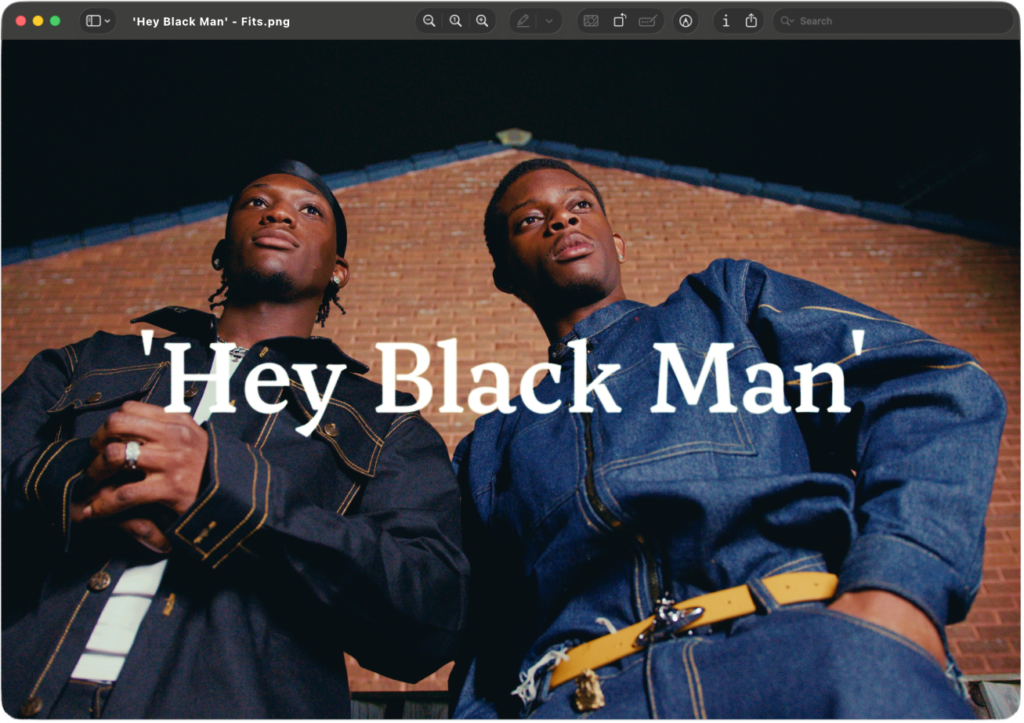The image size is (1024, 723).
Task: Expand the sidebar view options chevron
Action: pyautogui.click(x=107, y=21)
